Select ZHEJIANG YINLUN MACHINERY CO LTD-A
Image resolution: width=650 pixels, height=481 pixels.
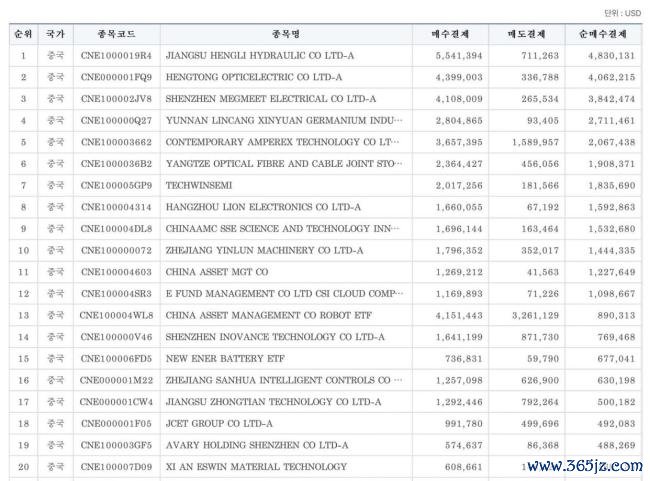pyautogui.click(x=264, y=250)
